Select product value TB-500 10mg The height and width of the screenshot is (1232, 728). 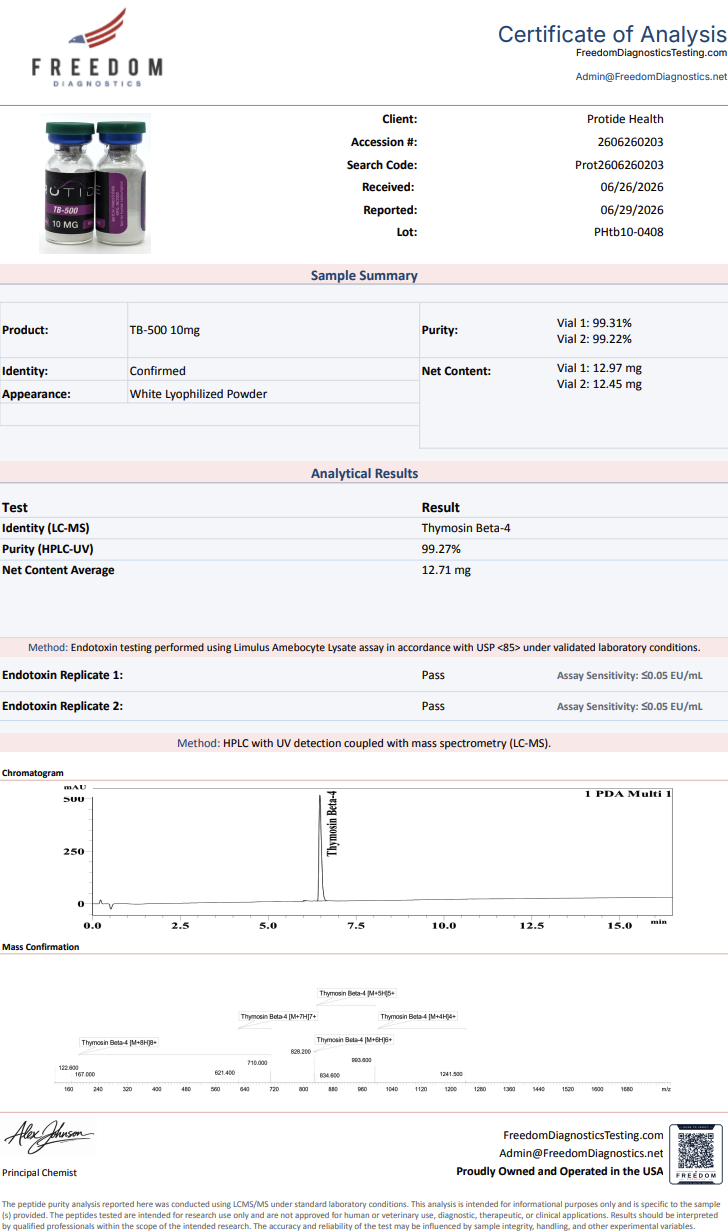[x=165, y=330]
